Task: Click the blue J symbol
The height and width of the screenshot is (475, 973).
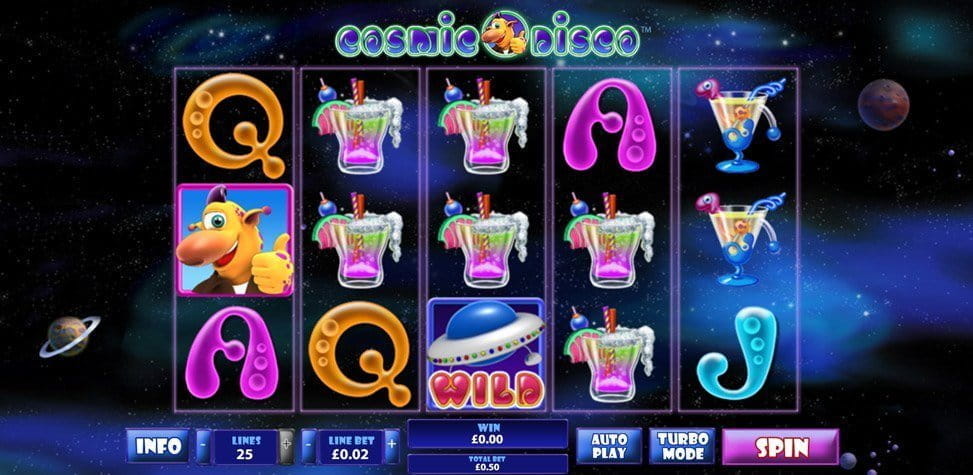Action: tap(737, 353)
